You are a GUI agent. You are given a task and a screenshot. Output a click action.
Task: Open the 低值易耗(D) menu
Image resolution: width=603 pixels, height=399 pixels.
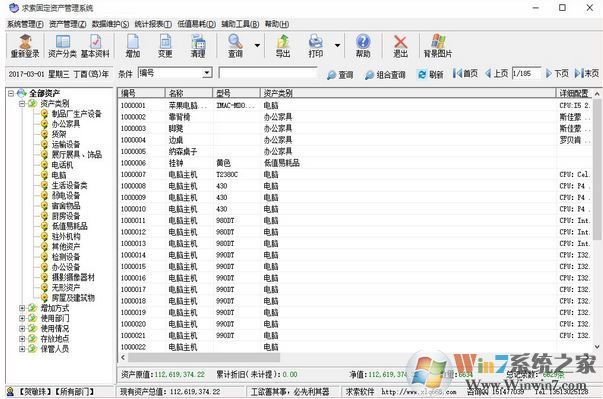tap(197, 24)
